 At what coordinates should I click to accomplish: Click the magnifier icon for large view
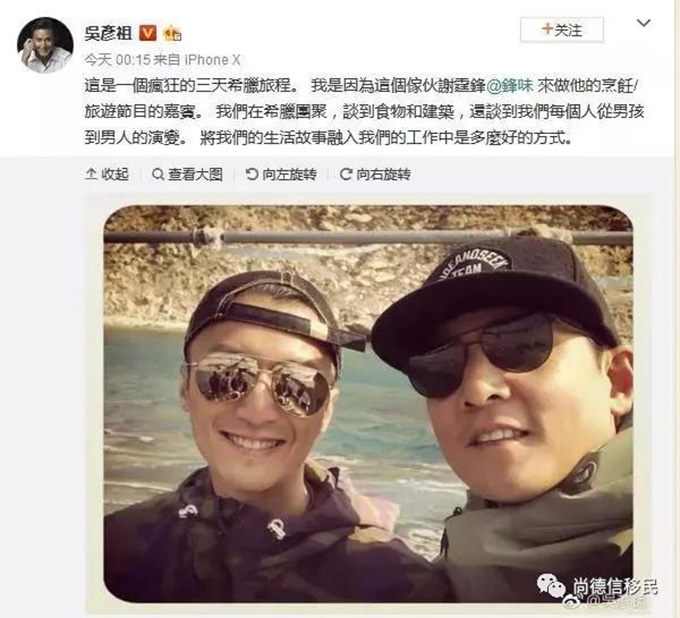coord(158,174)
